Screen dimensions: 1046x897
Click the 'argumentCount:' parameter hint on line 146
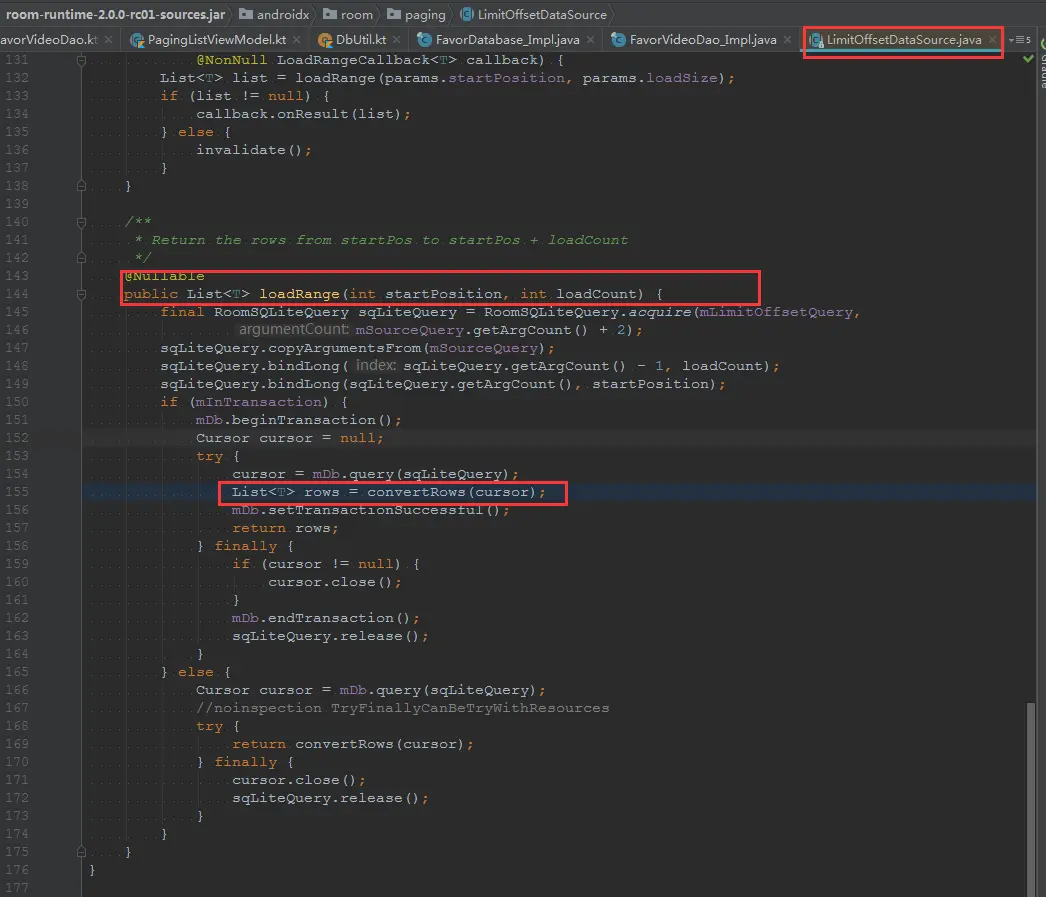(294, 329)
